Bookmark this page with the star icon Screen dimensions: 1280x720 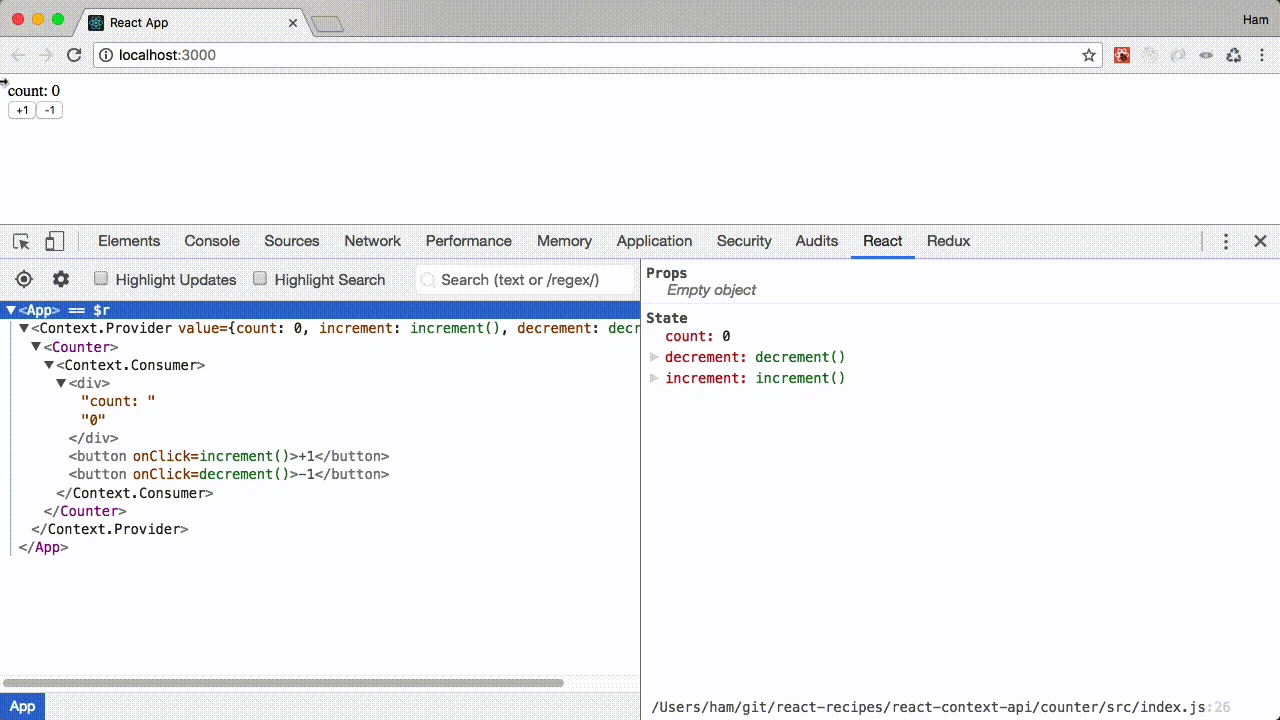pyautogui.click(x=1089, y=55)
